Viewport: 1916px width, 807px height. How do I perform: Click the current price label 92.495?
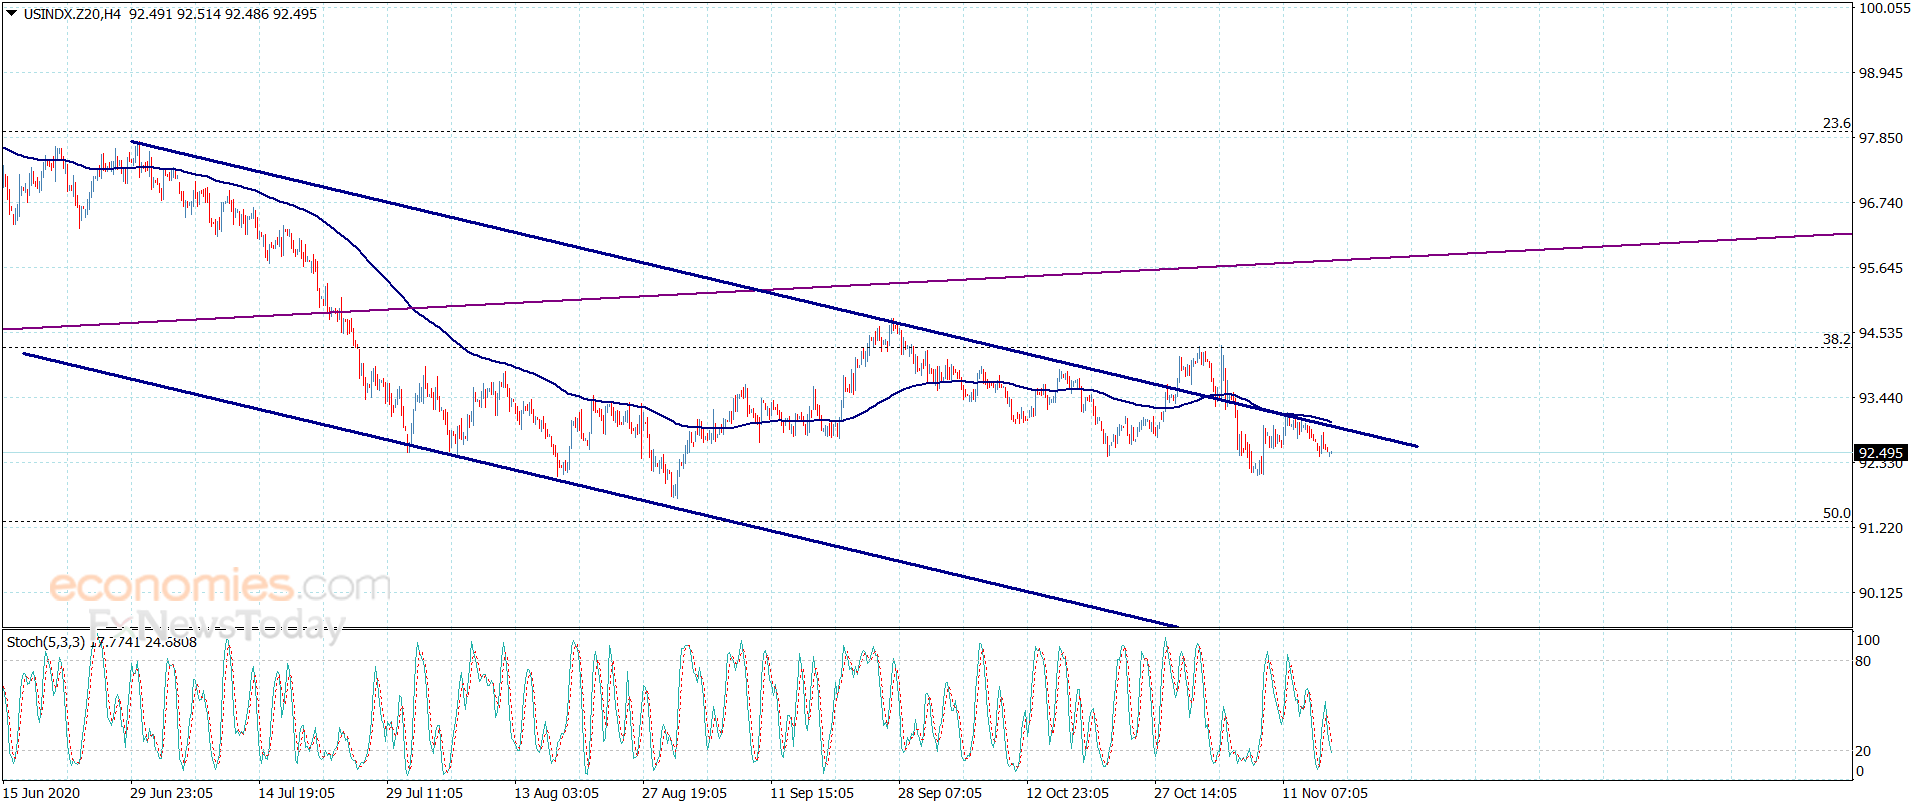(1881, 453)
